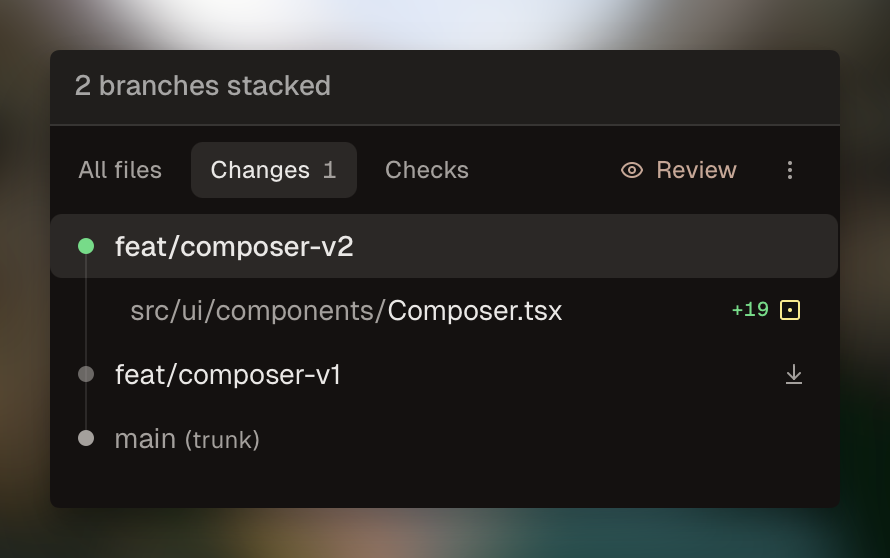Click the gray node dot for feat/composer-v1

86,374
